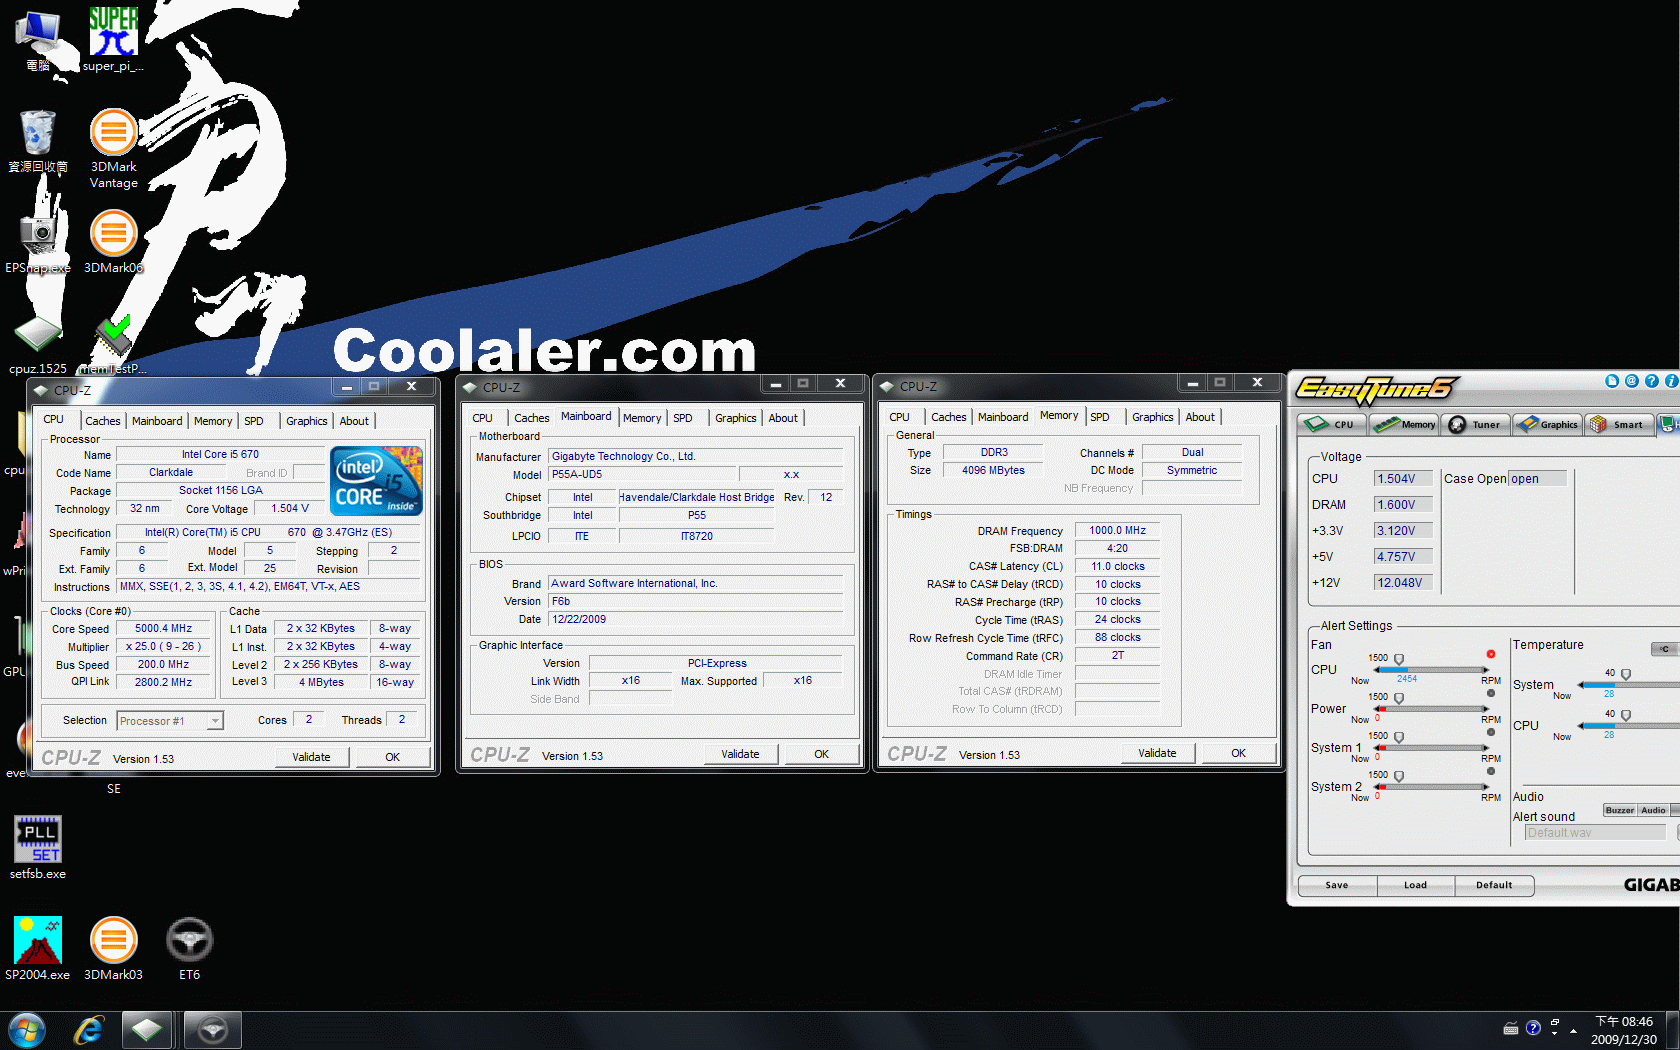Open the cpuz.1525 desktop icon

point(38,345)
